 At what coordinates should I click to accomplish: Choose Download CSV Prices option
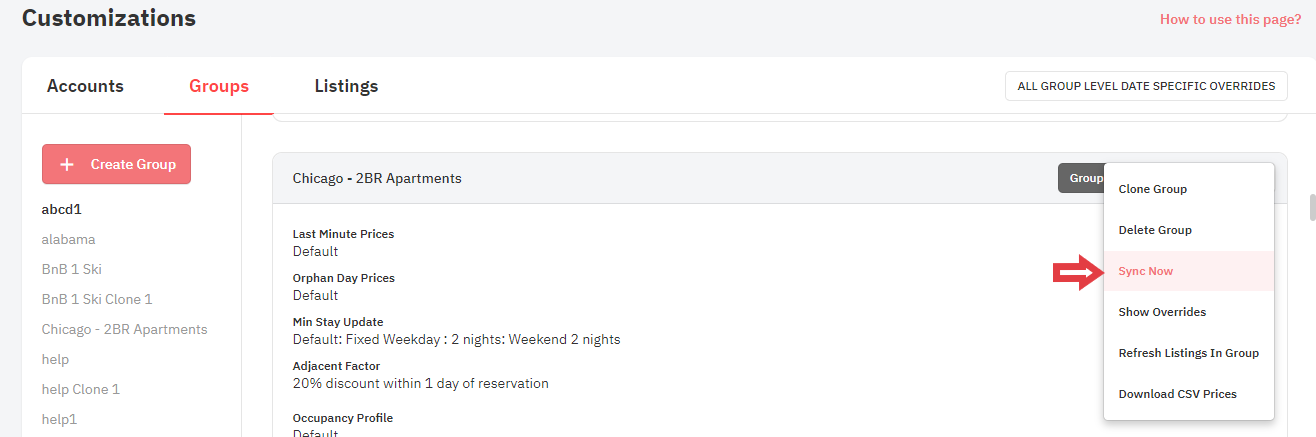point(1177,394)
